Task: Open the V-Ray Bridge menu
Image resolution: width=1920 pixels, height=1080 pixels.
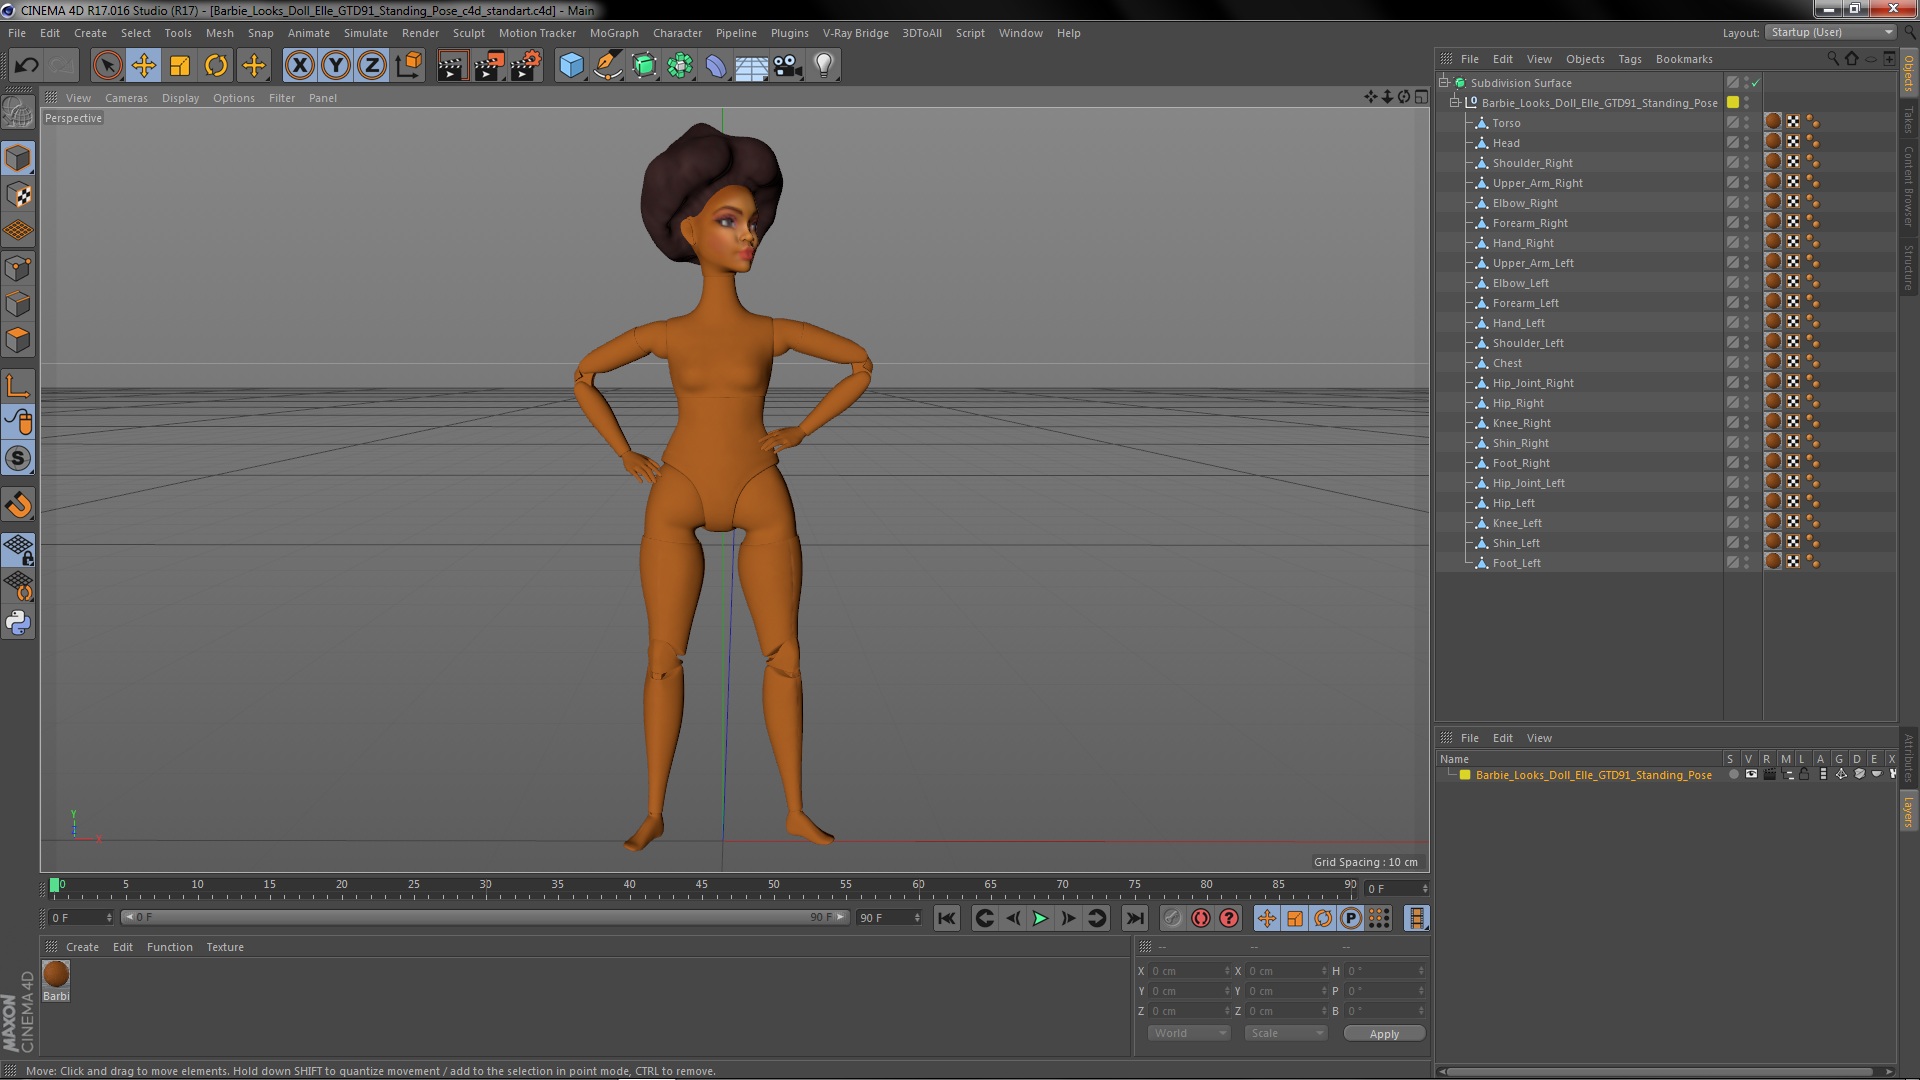Action: coord(855,33)
